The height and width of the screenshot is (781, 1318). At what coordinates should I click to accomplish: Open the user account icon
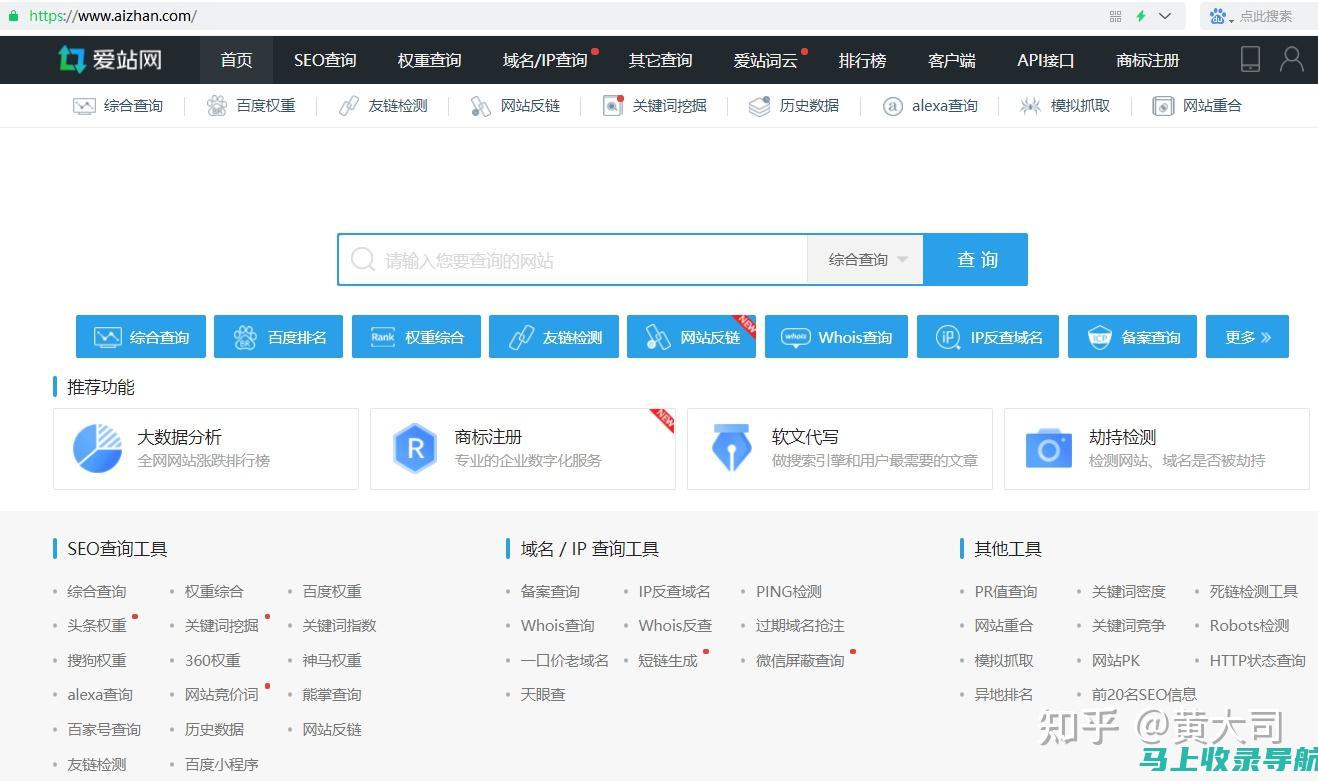[1292, 59]
